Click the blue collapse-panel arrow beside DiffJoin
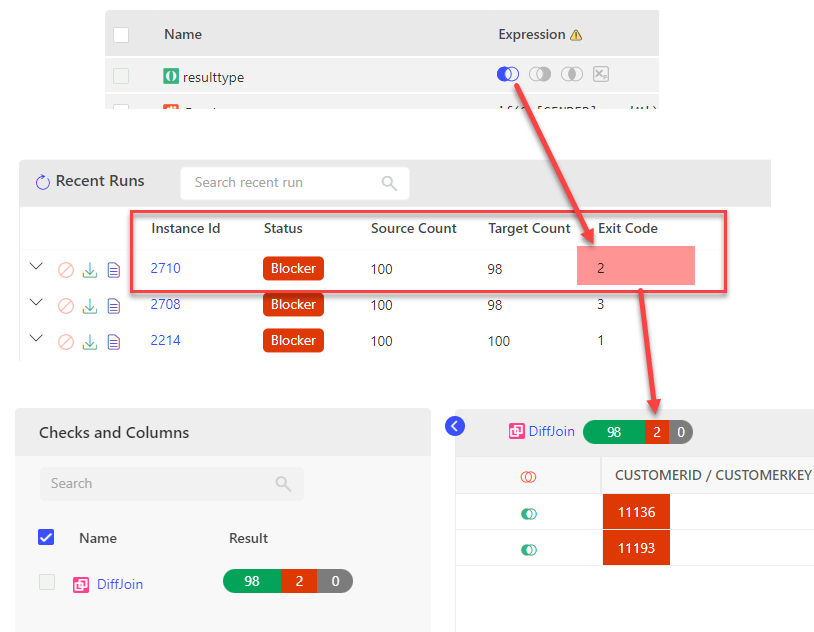Viewport: 814px width, 632px height. point(455,426)
